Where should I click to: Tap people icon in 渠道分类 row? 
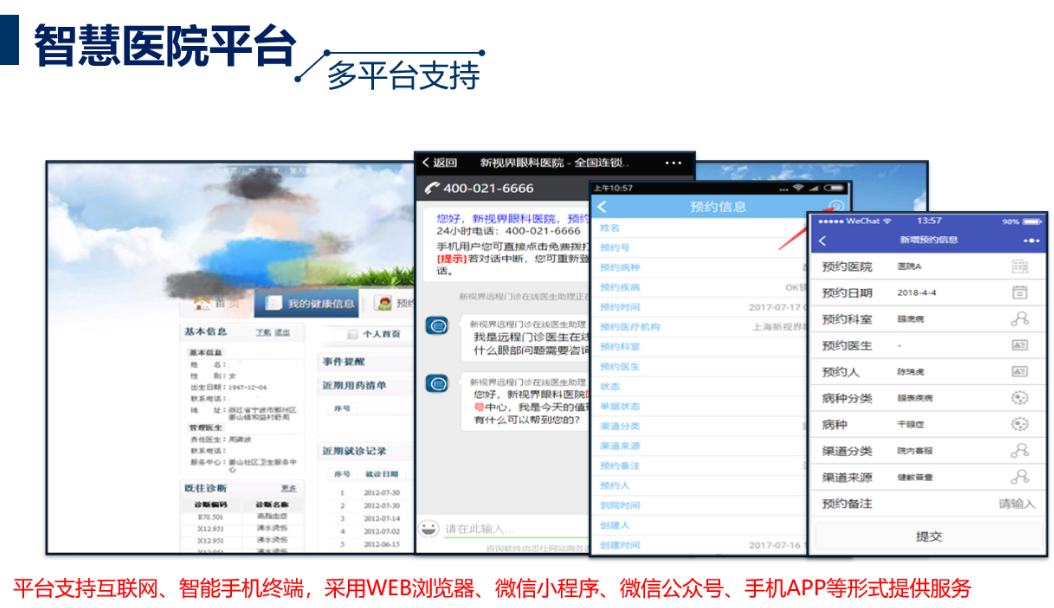[x=1020, y=450]
